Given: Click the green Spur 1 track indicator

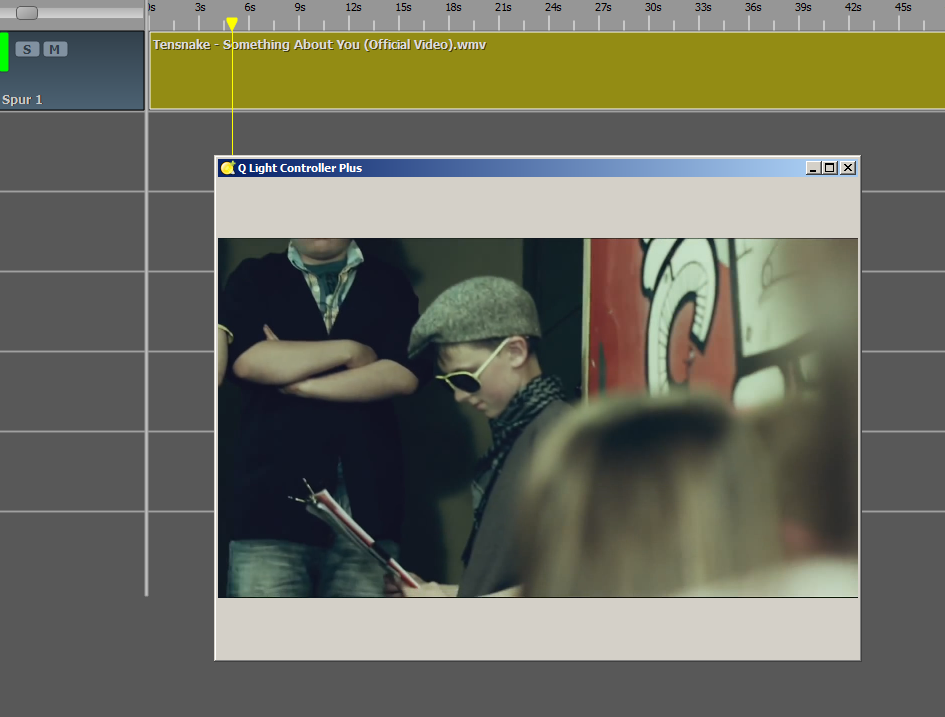Looking at the screenshot, I should point(4,52).
